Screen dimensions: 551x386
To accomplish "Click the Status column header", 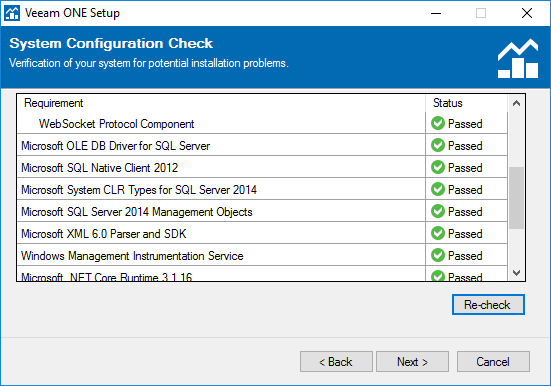I will (467, 103).
